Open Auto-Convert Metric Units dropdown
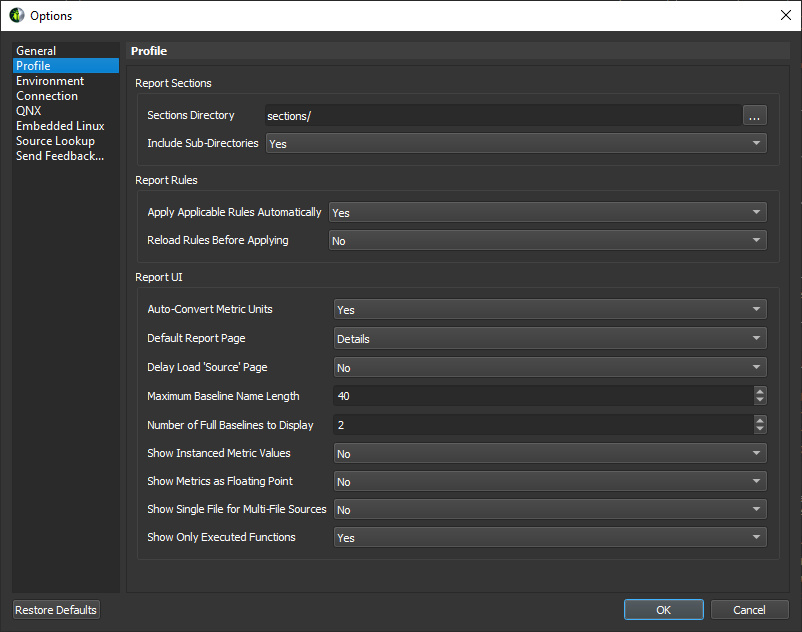 549,310
